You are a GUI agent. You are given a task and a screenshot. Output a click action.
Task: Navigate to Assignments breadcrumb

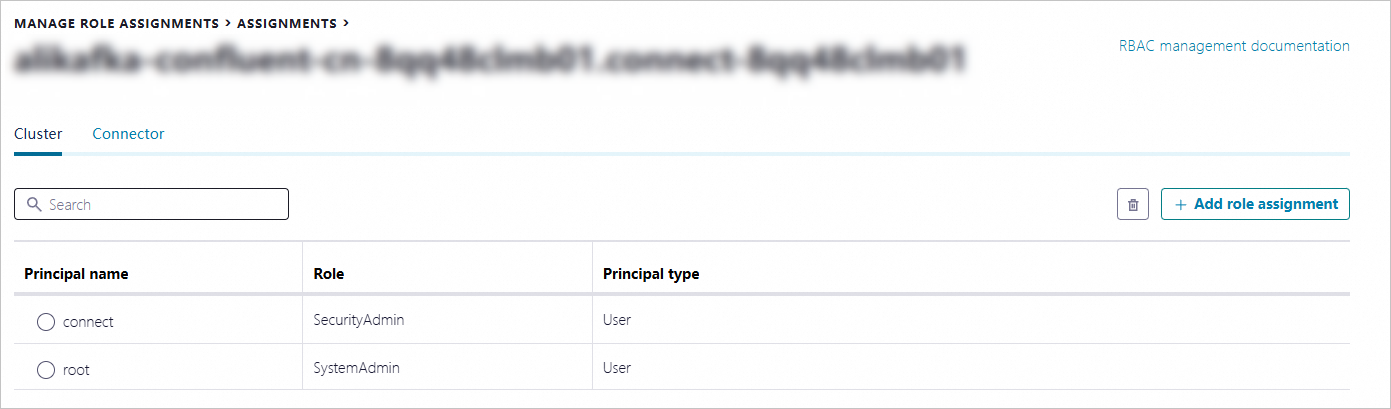point(284,22)
